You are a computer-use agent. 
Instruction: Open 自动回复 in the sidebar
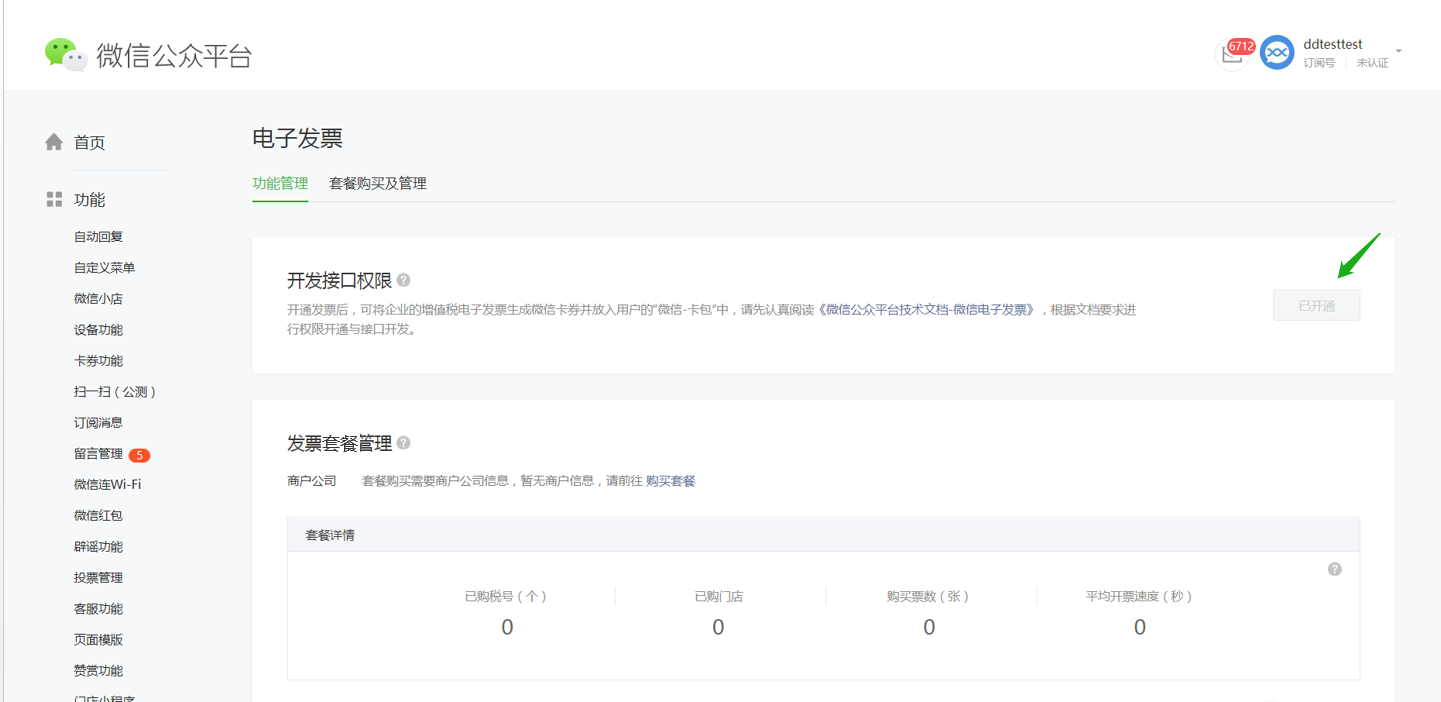tap(98, 237)
